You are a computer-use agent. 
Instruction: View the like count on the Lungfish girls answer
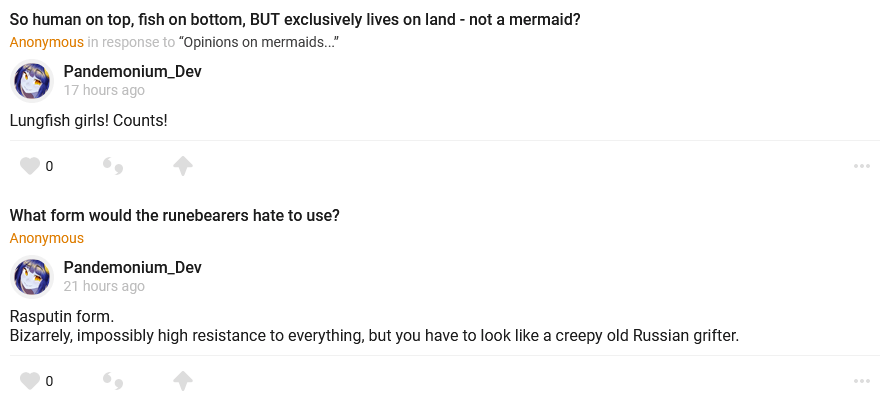(x=49, y=166)
